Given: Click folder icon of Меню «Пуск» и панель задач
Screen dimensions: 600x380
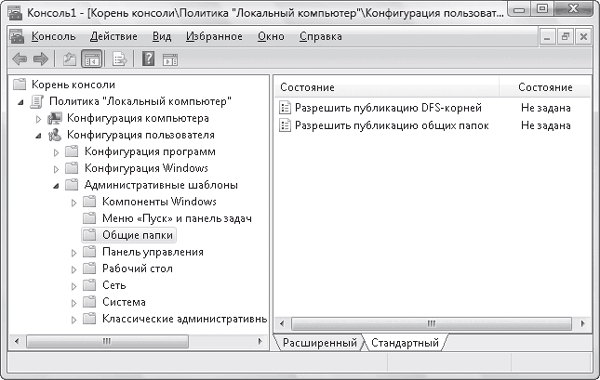Looking at the screenshot, I should click(89, 218).
